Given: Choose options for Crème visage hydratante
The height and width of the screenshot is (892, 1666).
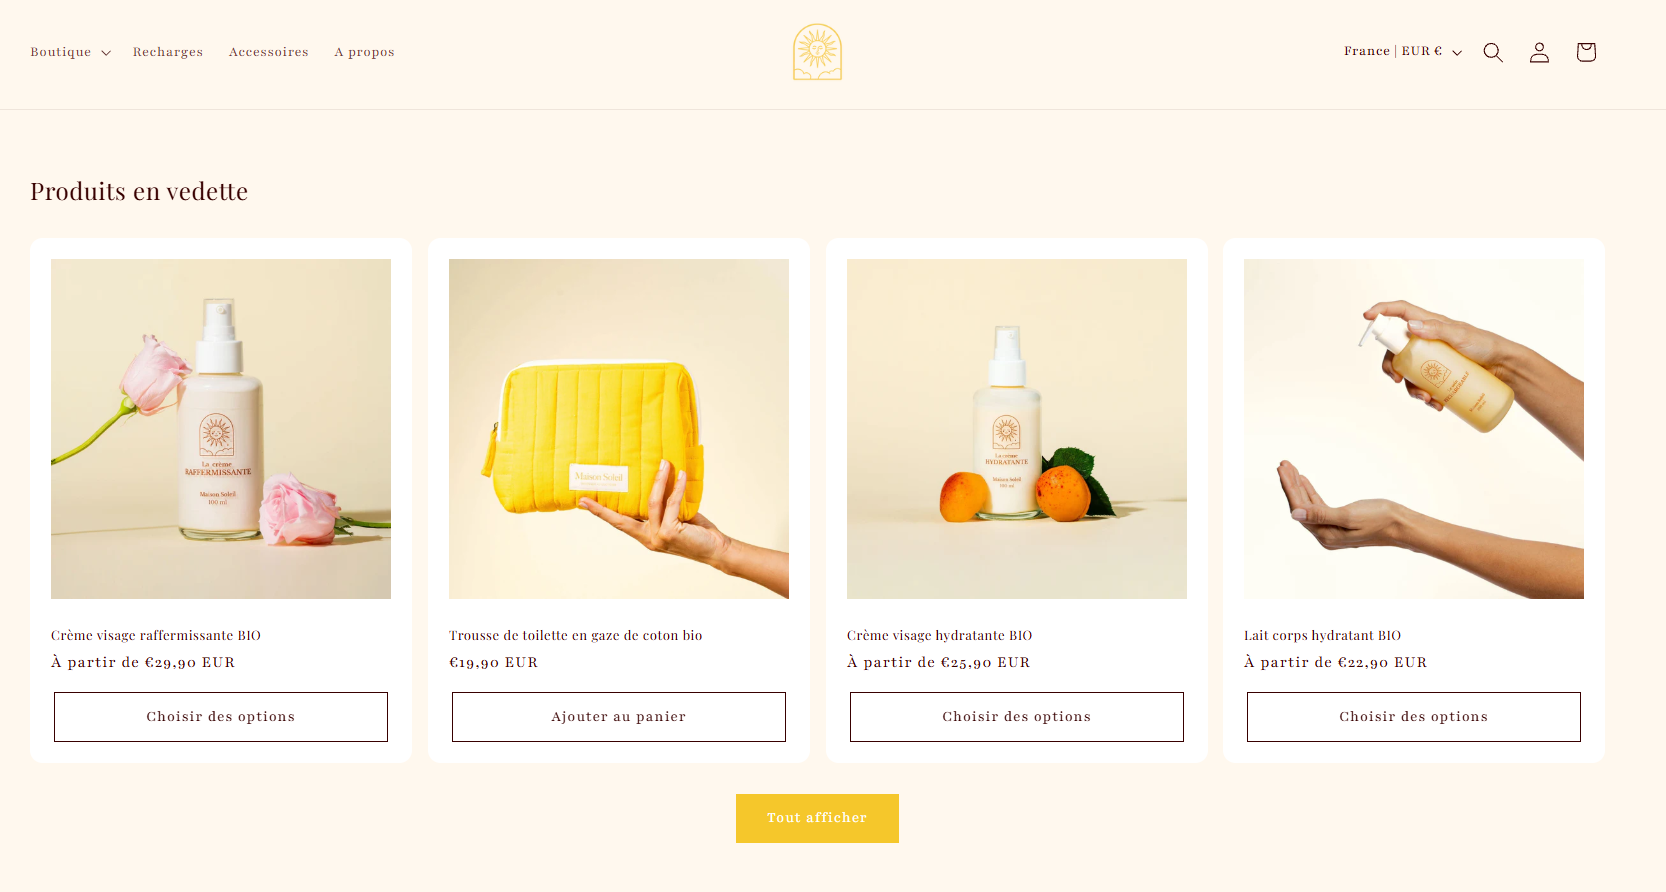Looking at the screenshot, I should pos(1017,717).
